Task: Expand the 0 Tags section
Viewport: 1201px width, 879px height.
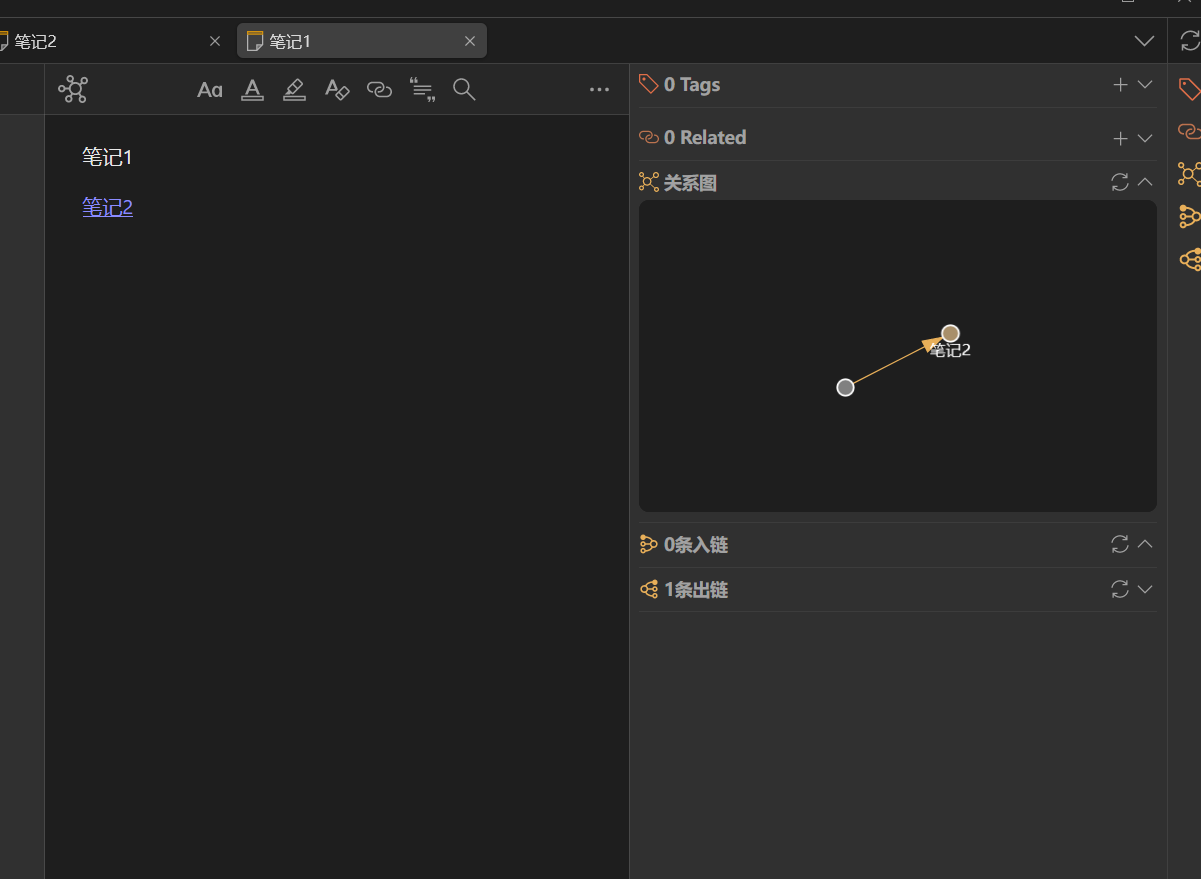Action: pos(1146,85)
